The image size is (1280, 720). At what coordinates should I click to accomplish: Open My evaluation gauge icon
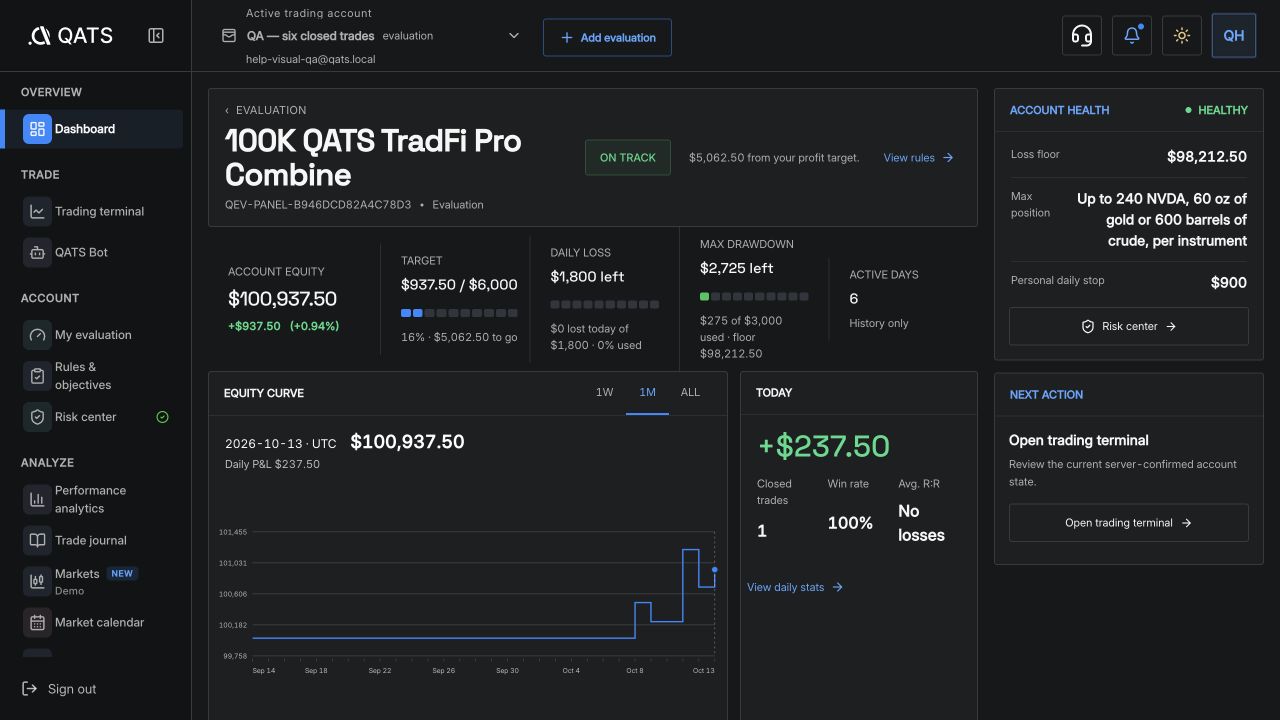tap(37, 335)
